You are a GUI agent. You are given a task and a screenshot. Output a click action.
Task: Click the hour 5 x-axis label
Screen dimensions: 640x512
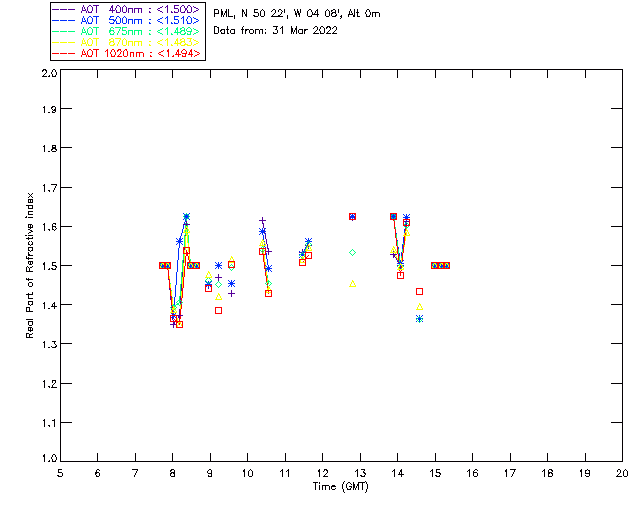[x=60, y=473]
